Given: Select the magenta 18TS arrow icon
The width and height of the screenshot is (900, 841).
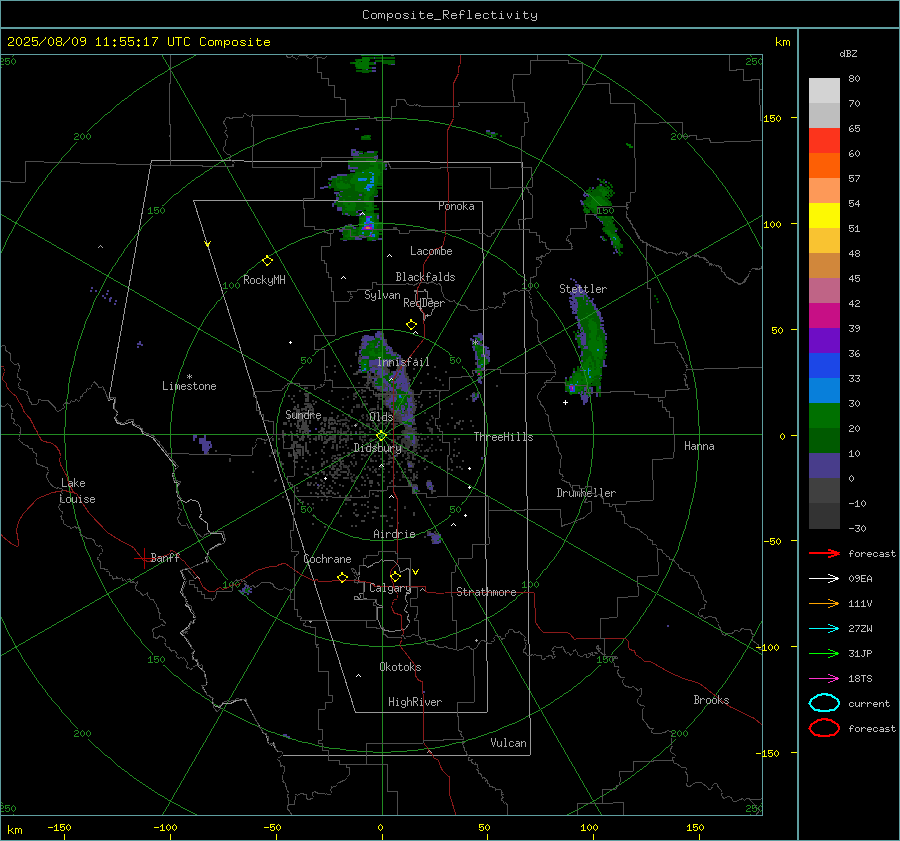Looking at the screenshot, I should click(x=824, y=679).
